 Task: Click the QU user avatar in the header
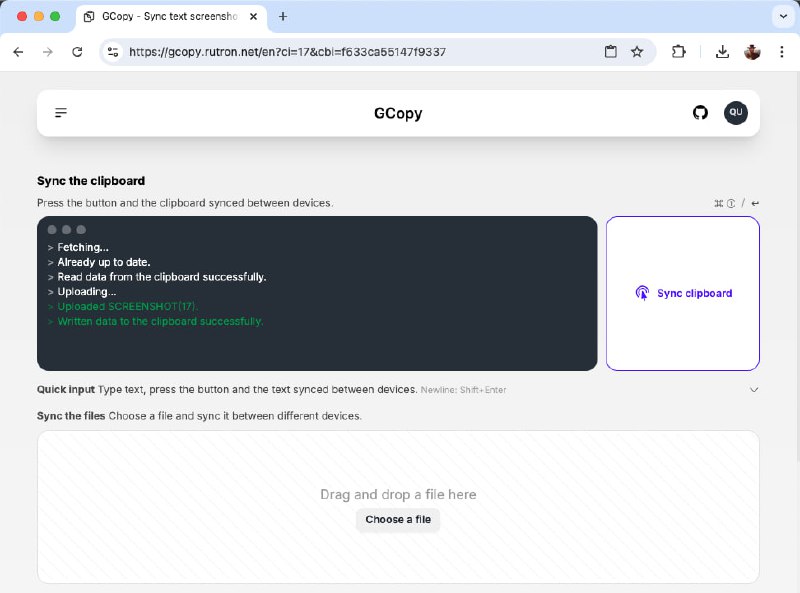coord(736,113)
